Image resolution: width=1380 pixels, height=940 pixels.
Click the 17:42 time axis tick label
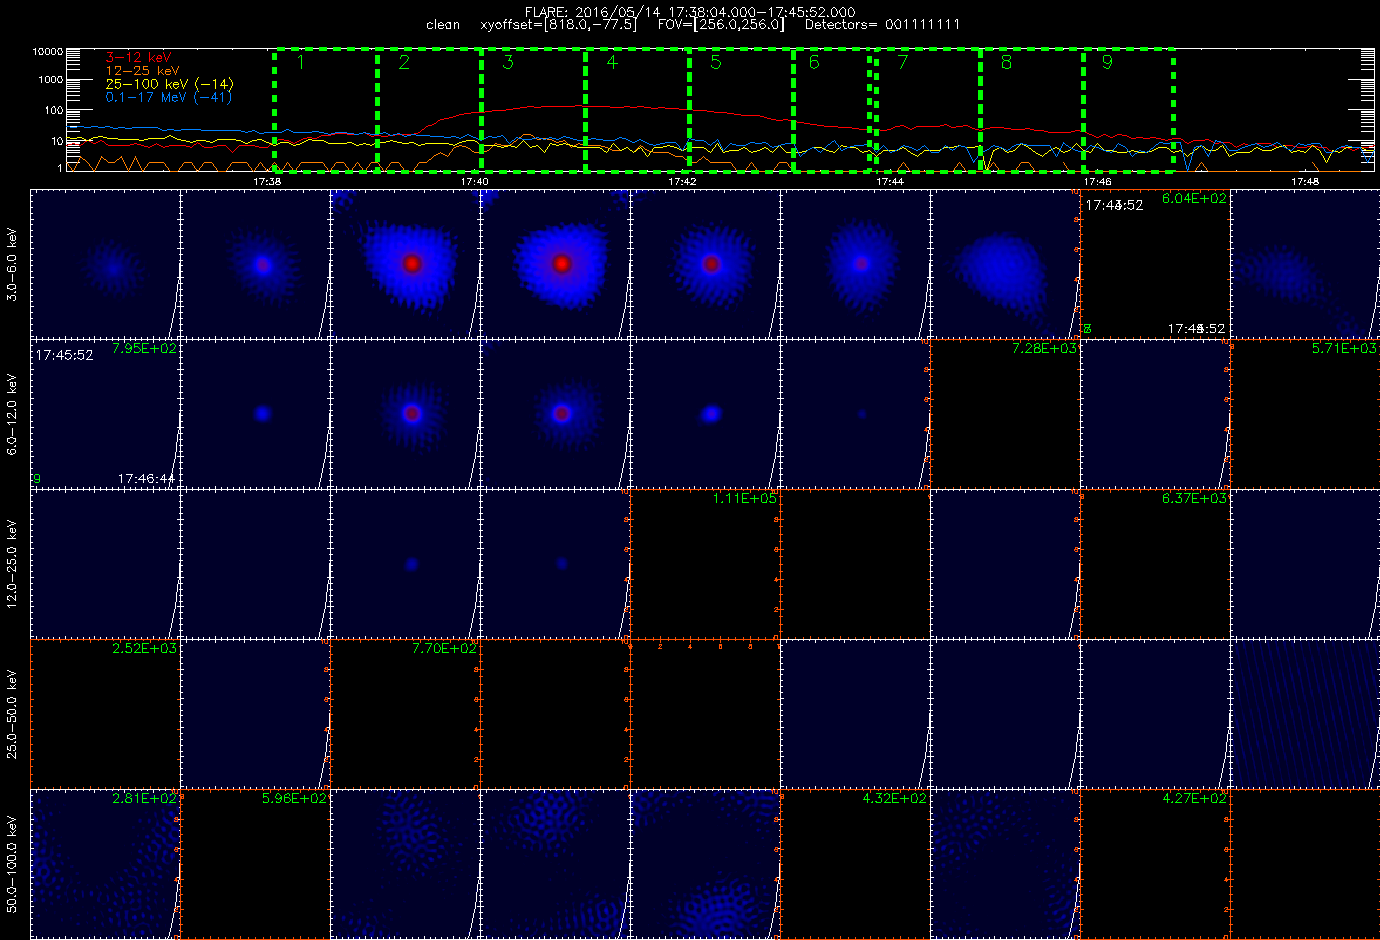[682, 182]
